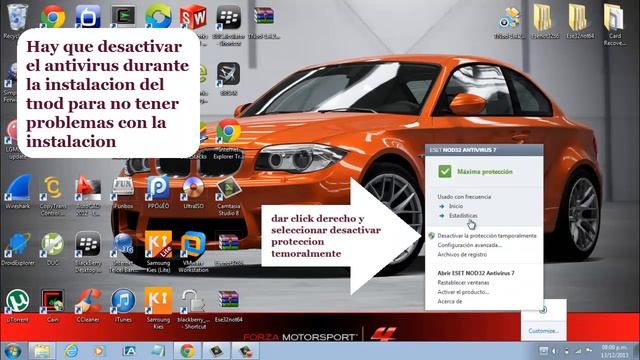640x360 pixels.
Task: Click the network signal tray icon
Action: (578, 351)
